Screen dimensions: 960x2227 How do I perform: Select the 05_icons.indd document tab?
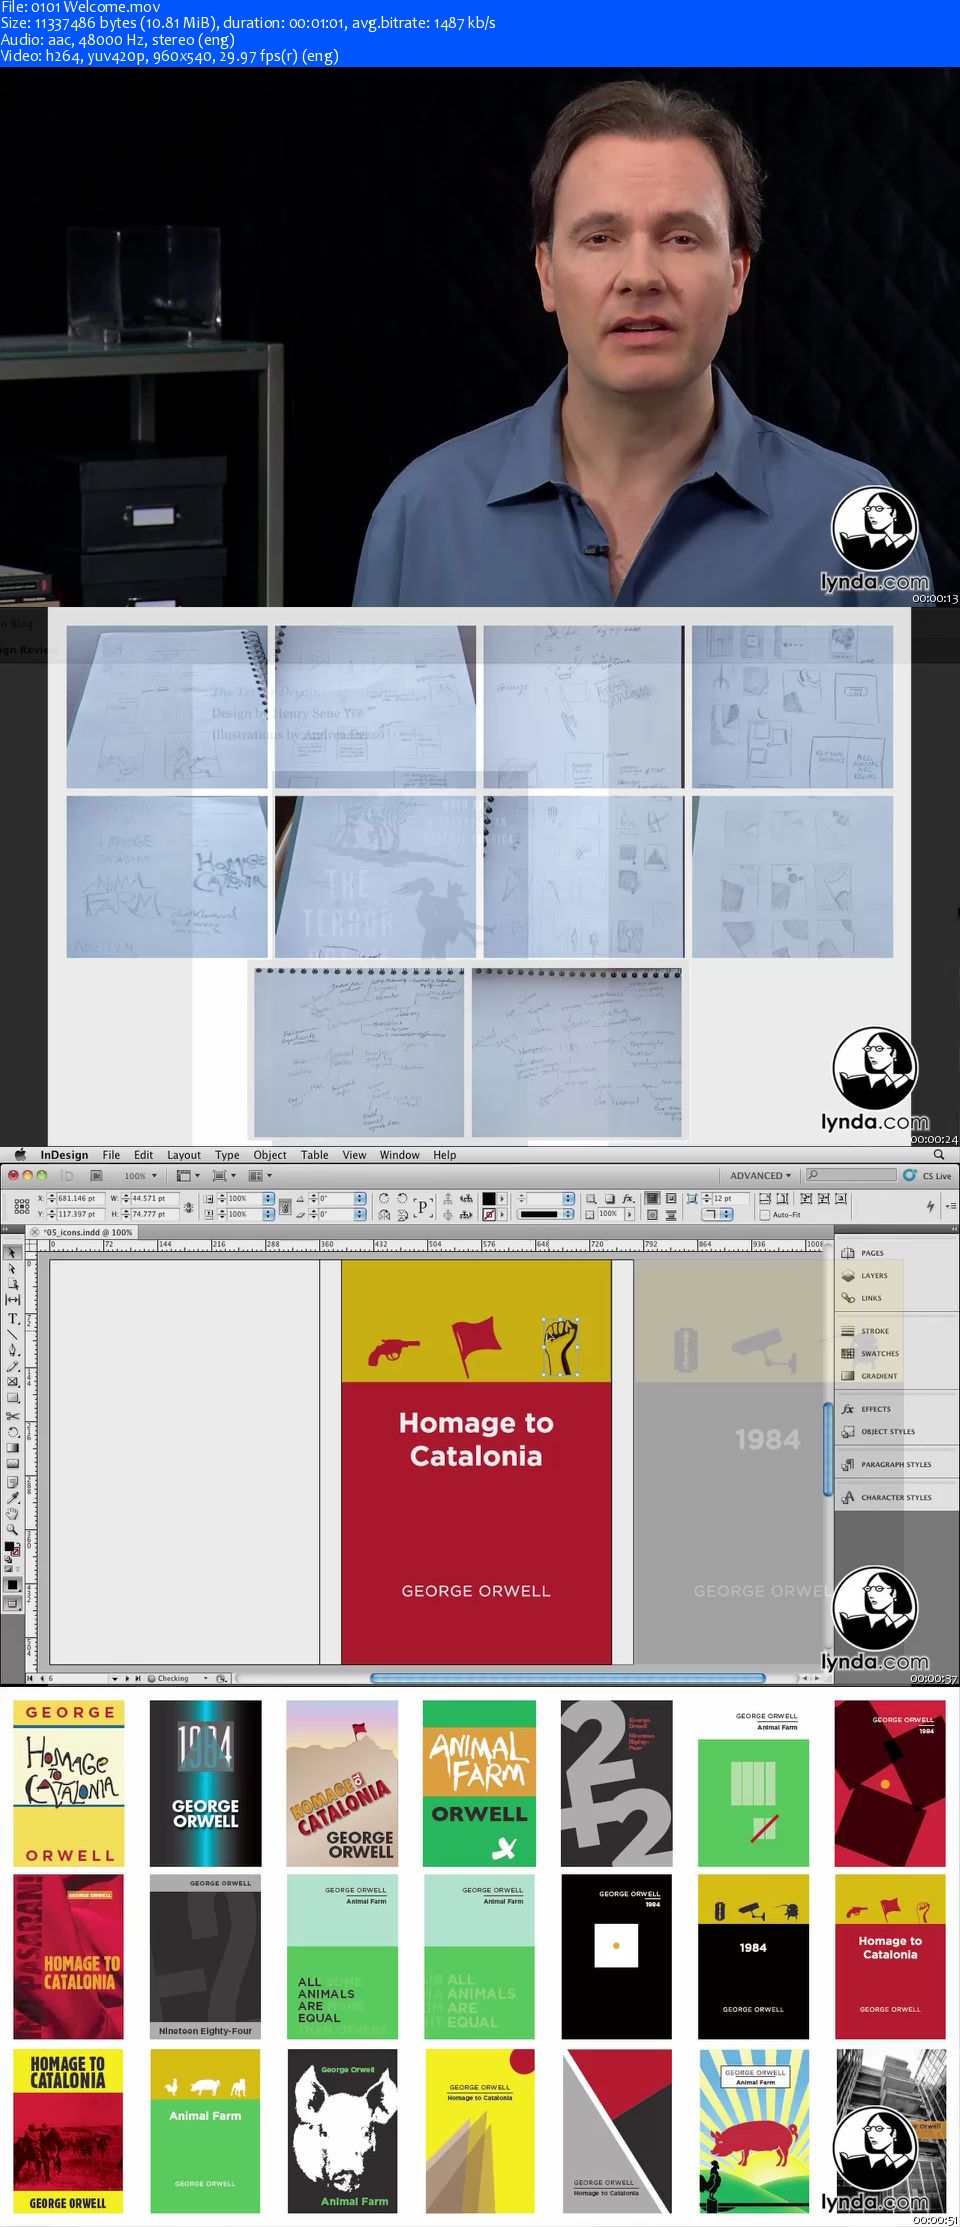point(84,1233)
